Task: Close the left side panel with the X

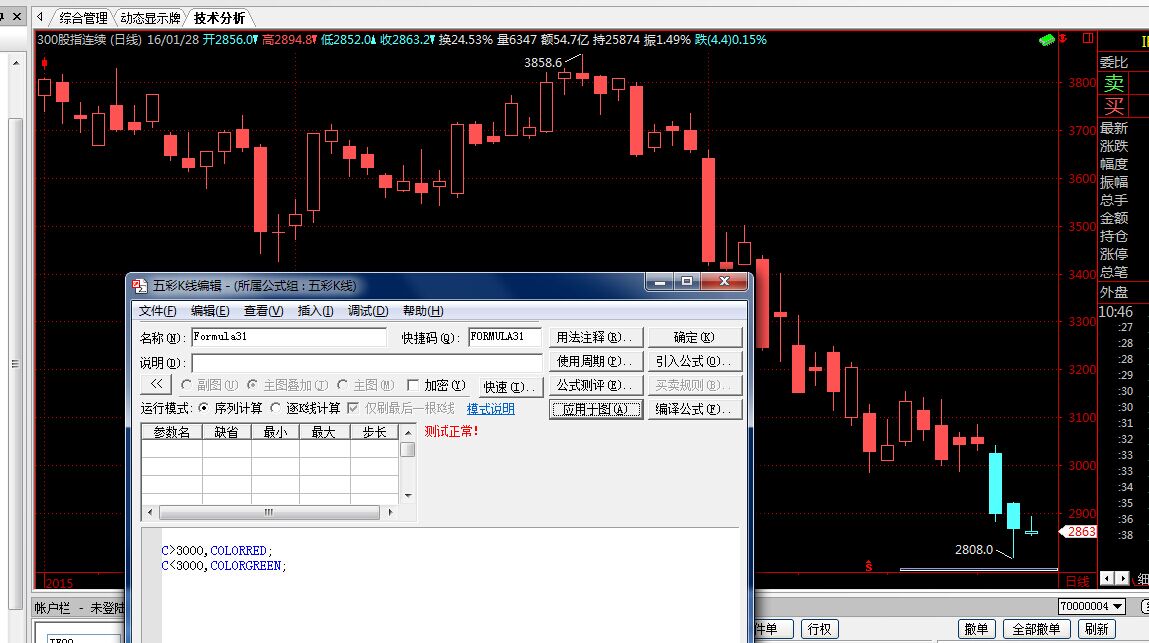Action: (x=17, y=16)
